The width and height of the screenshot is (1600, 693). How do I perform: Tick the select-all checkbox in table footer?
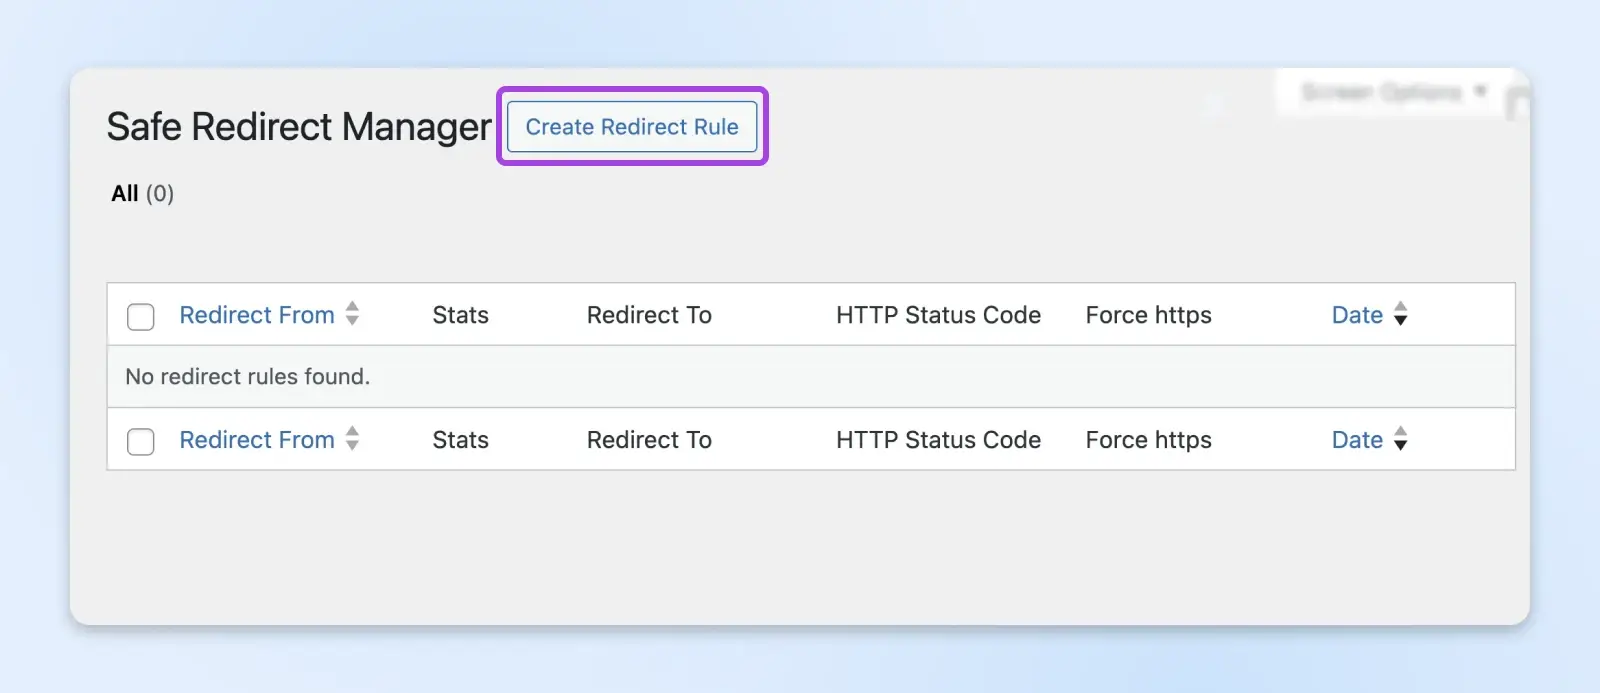coord(141,442)
